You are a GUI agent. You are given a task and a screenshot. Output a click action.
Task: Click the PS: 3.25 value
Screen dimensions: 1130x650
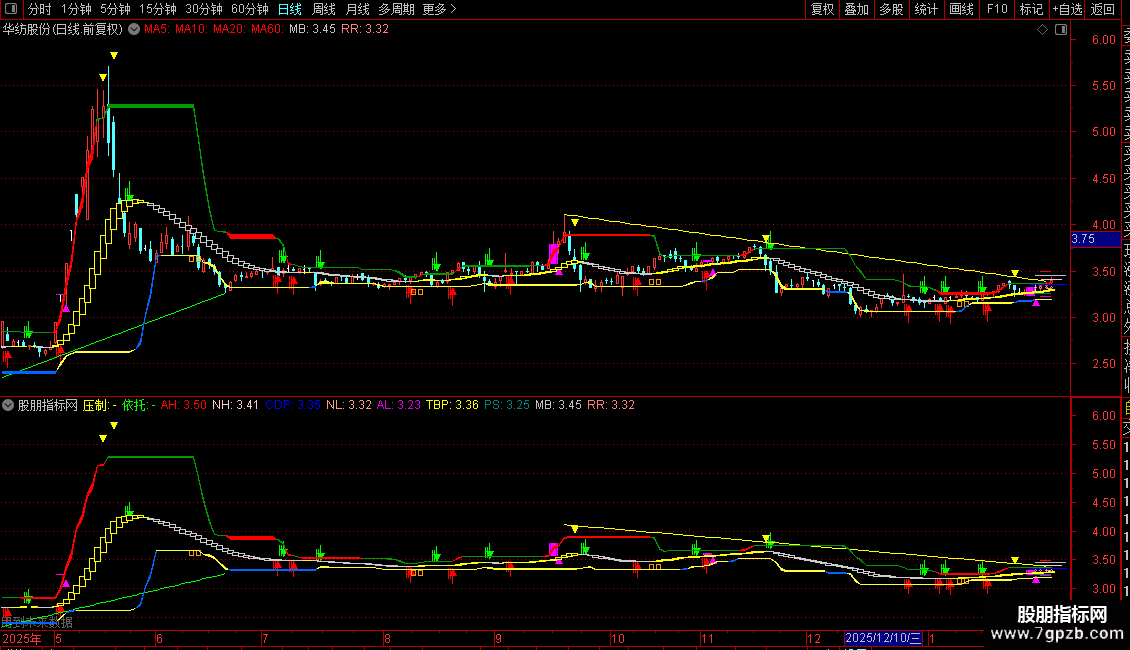tap(507, 405)
